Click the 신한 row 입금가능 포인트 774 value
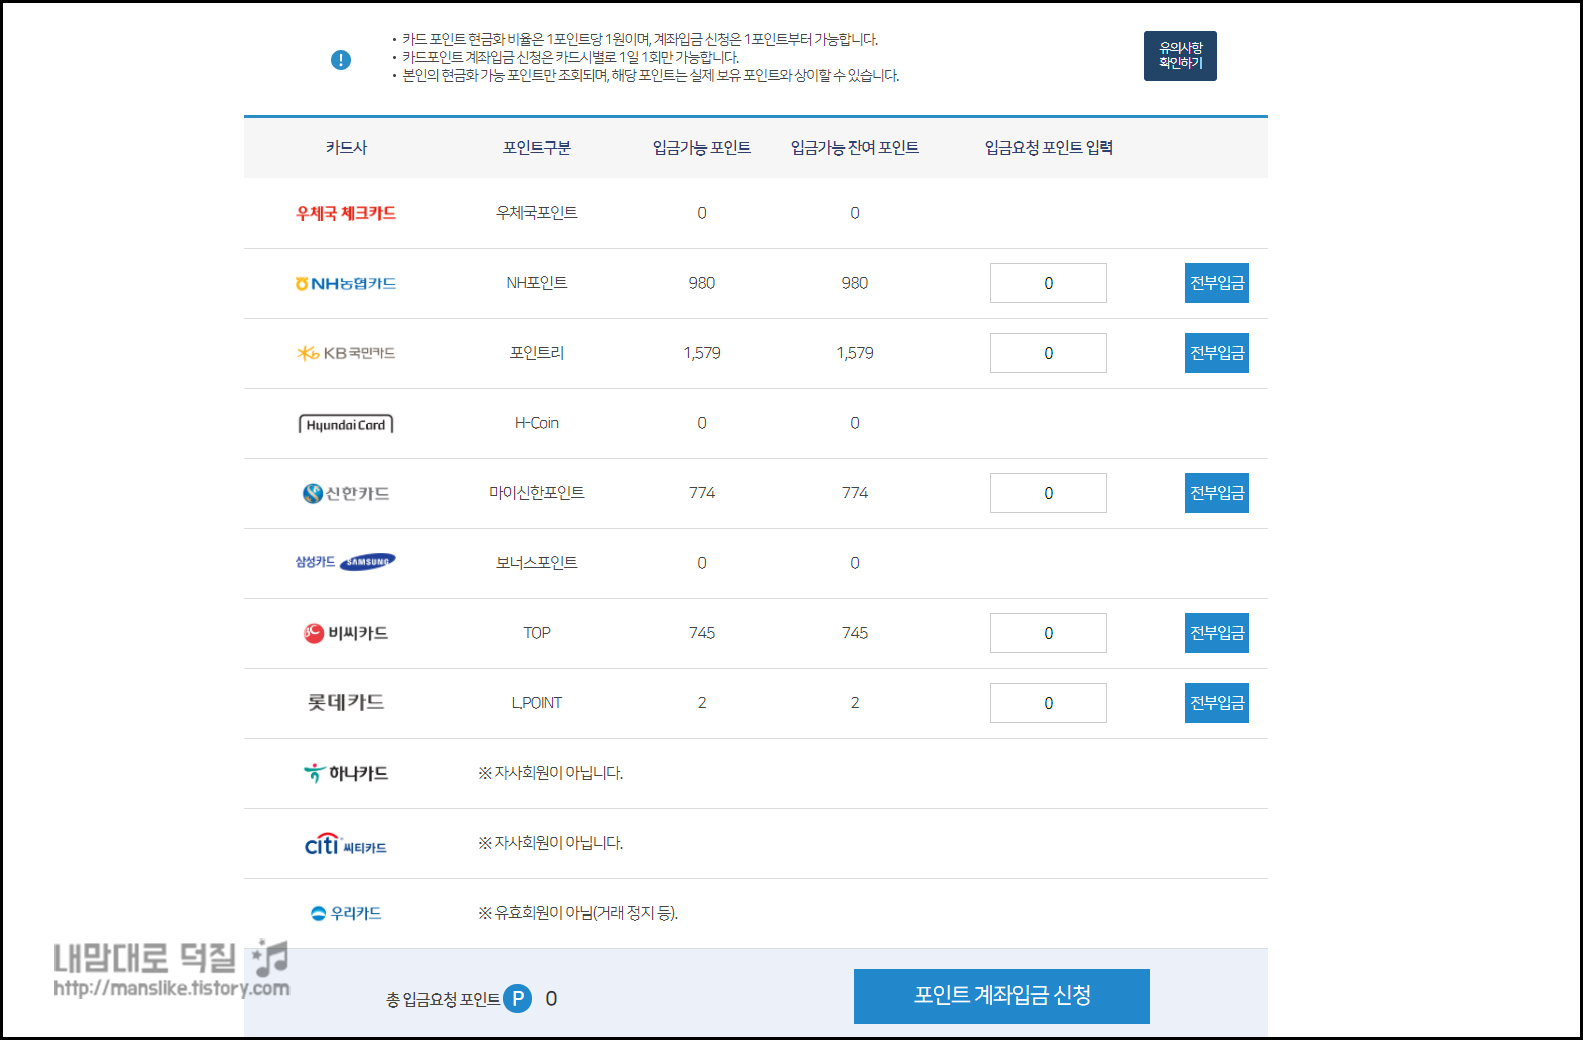The height and width of the screenshot is (1040, 1583). 702,493
